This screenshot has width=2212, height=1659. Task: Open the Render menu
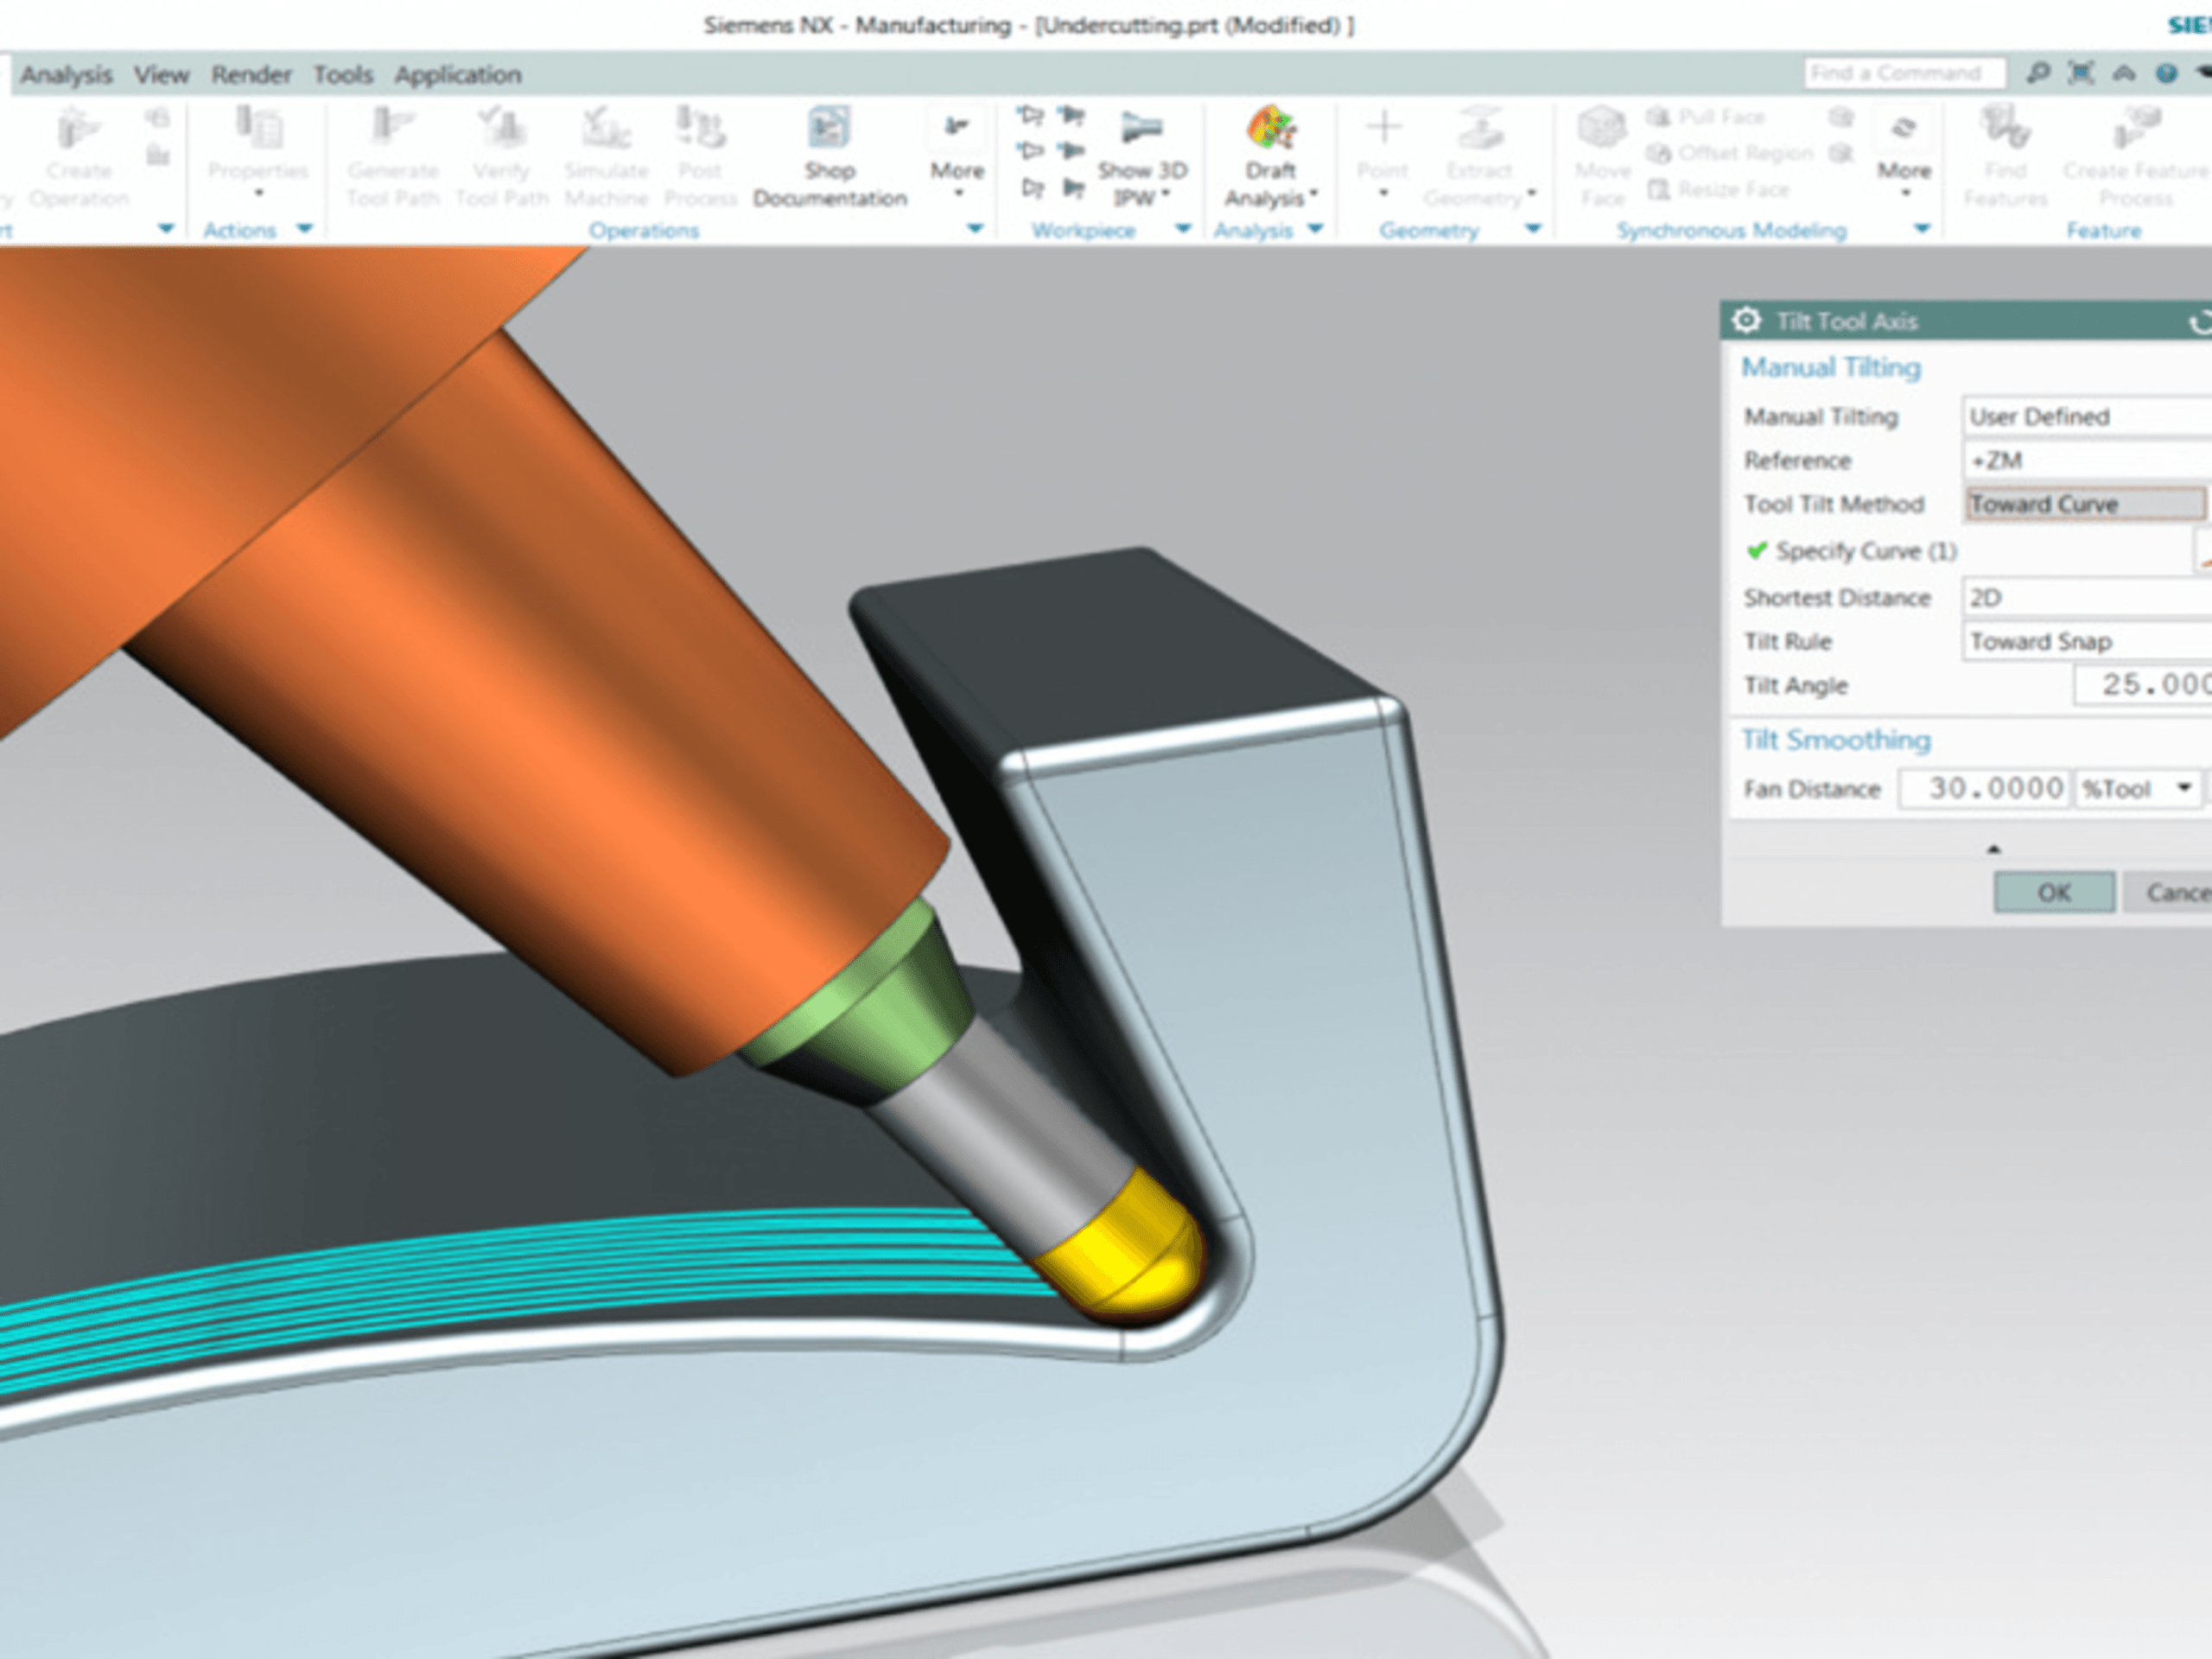coord(251,75)
